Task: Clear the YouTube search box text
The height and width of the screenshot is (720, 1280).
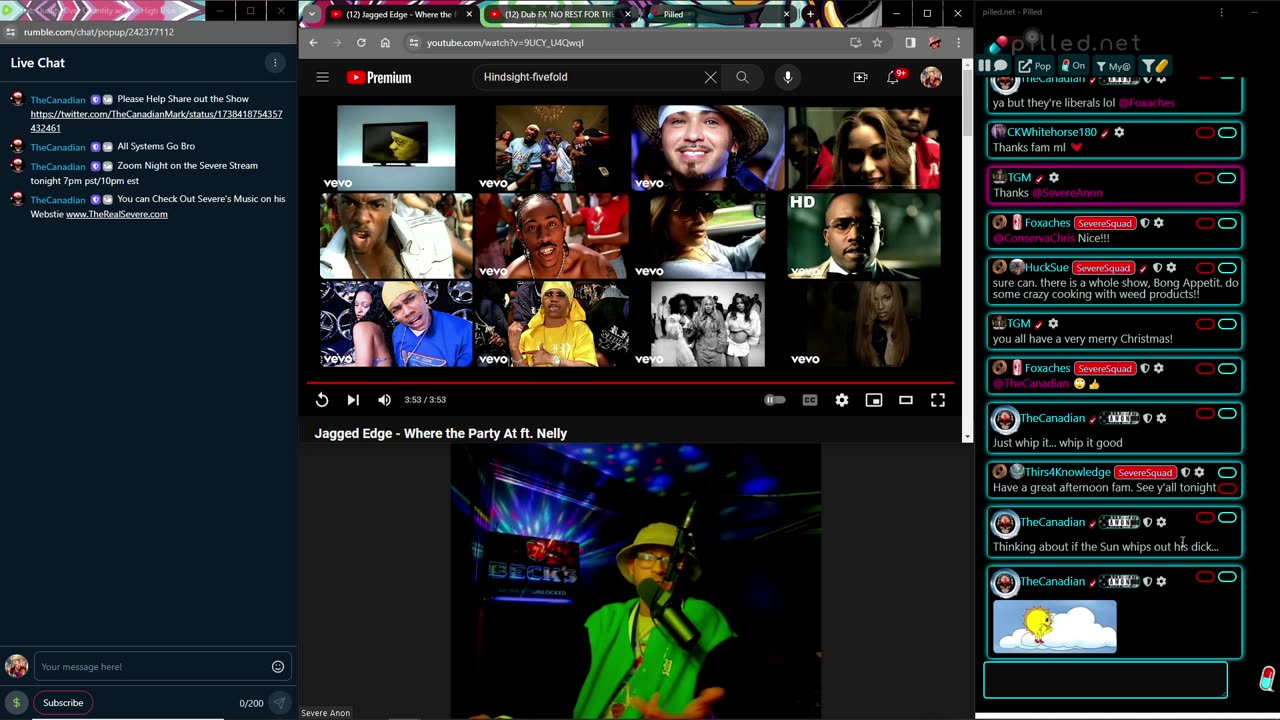Action: point(710,77)
